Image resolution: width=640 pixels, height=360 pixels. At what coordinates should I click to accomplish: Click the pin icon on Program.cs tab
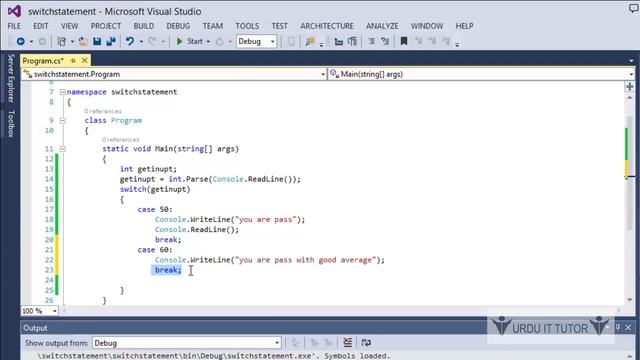click(73, 60)
